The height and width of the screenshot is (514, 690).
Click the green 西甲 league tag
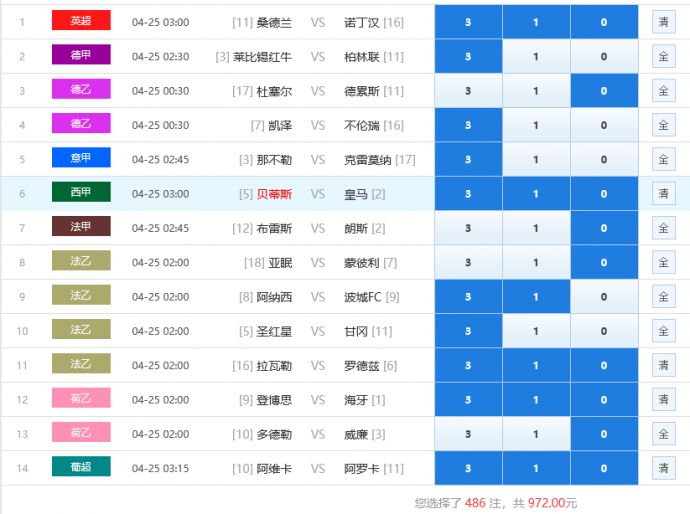pyautogui.click(x=81, y=192)
